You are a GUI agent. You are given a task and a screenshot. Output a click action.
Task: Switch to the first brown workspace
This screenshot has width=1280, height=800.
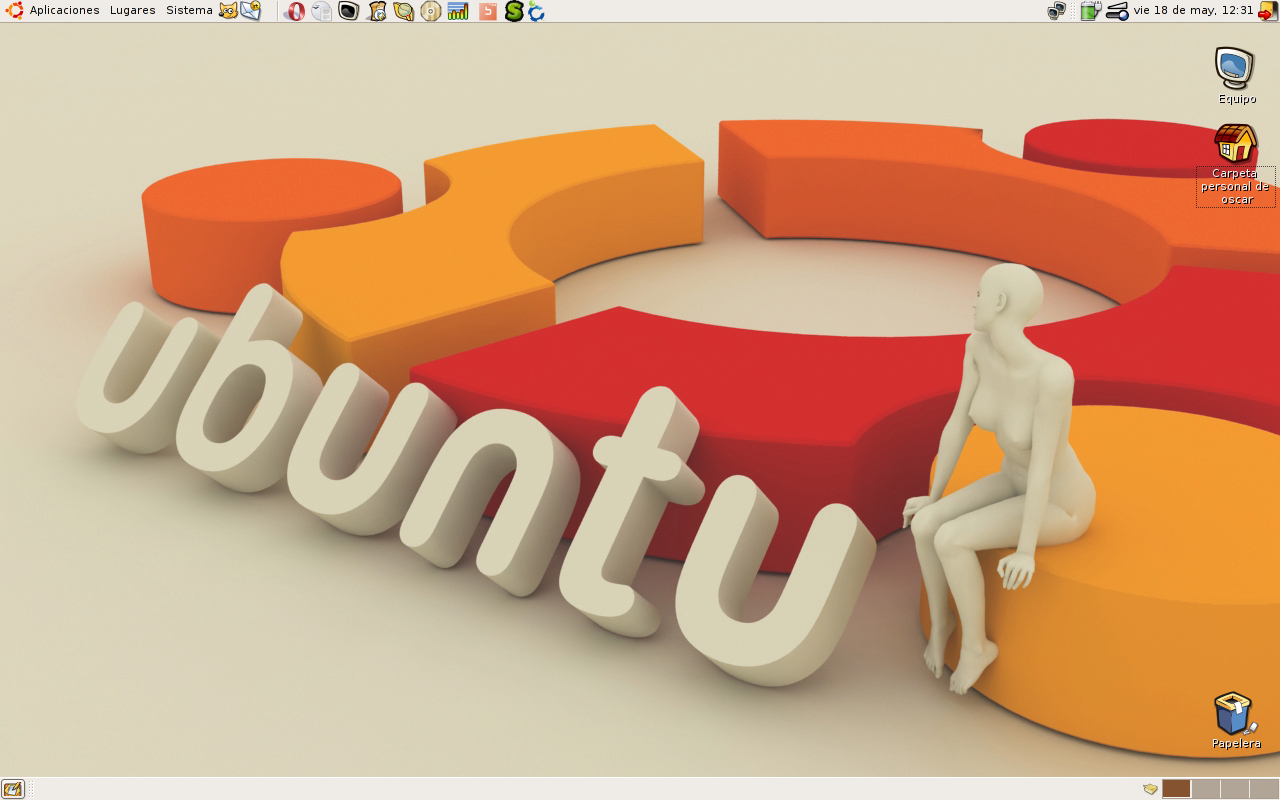coord(1176,789)
